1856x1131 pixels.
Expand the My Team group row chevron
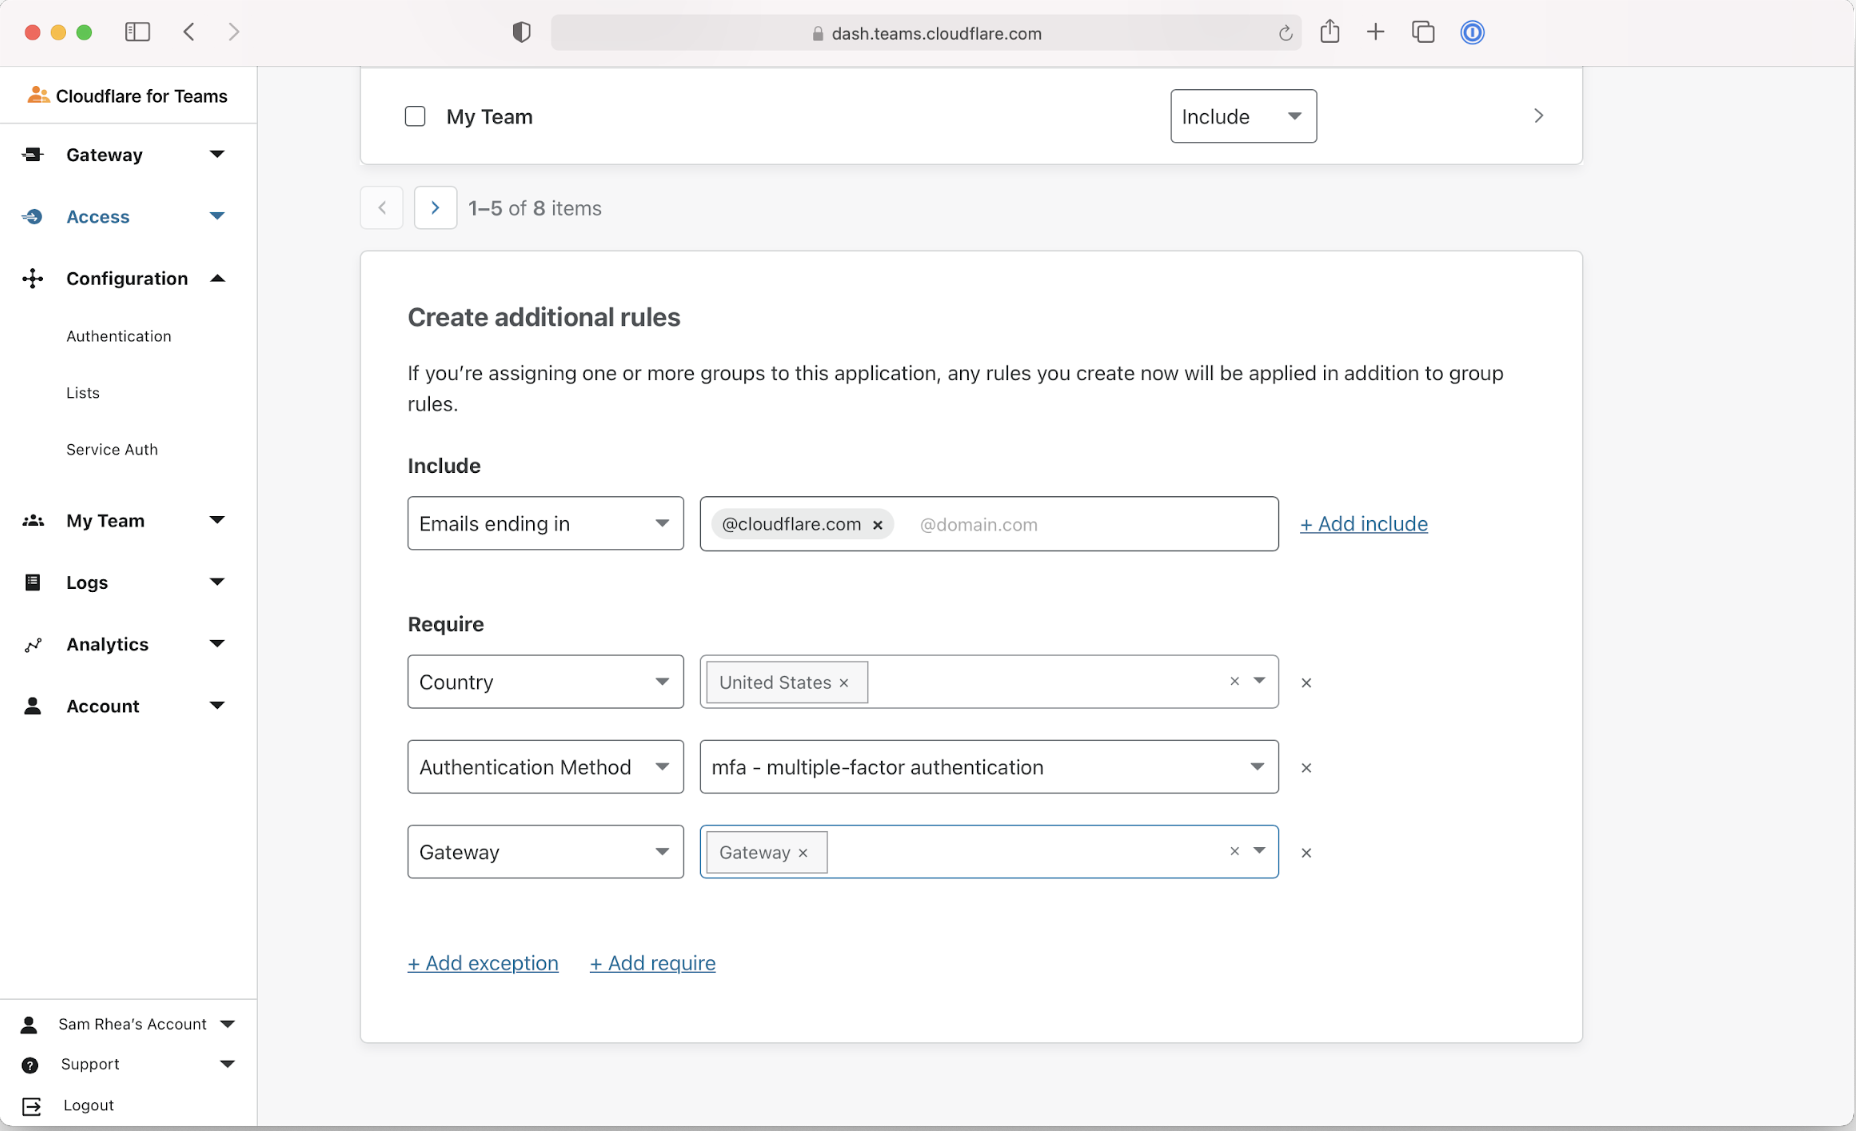point(1538,116)
